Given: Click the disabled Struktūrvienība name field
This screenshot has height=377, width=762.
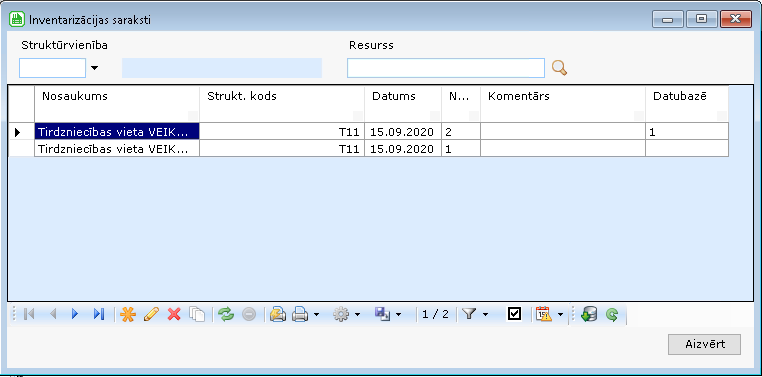Looking at the screenshot, I should [222, 68].
